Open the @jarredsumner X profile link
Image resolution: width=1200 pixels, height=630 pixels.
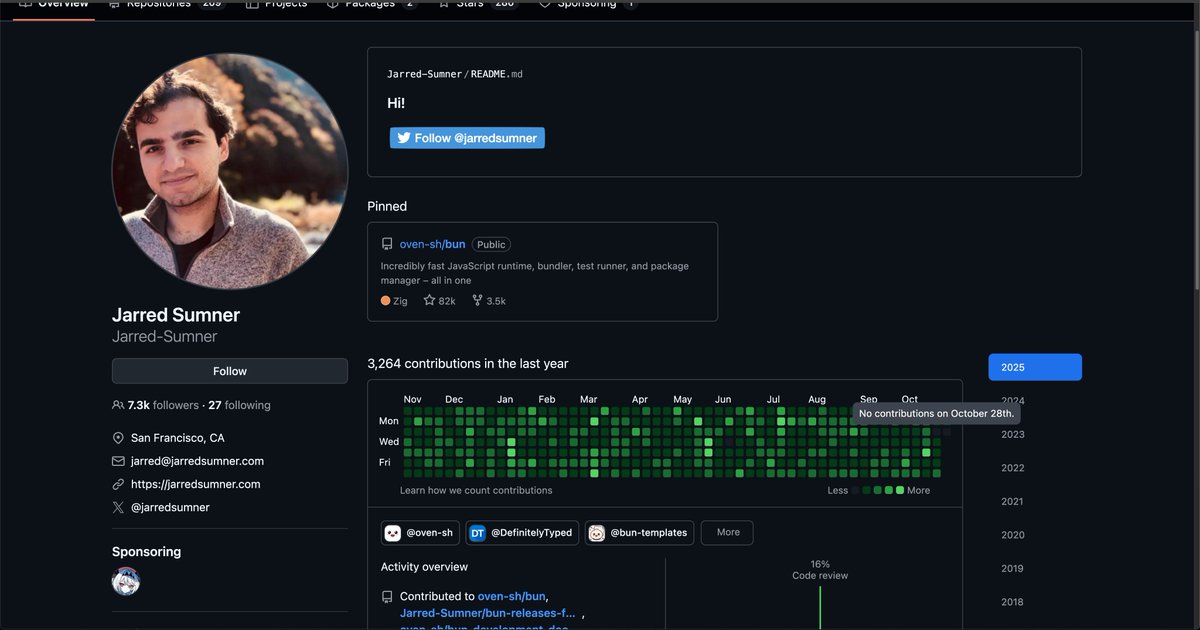170,507
